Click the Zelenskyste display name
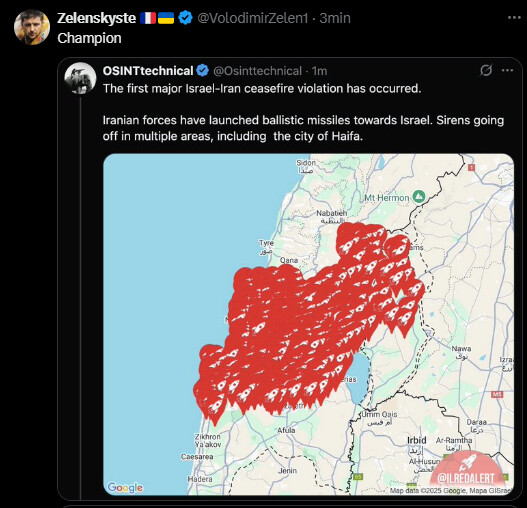The width and height of the screenshot is (527, 508). point(96,18)
